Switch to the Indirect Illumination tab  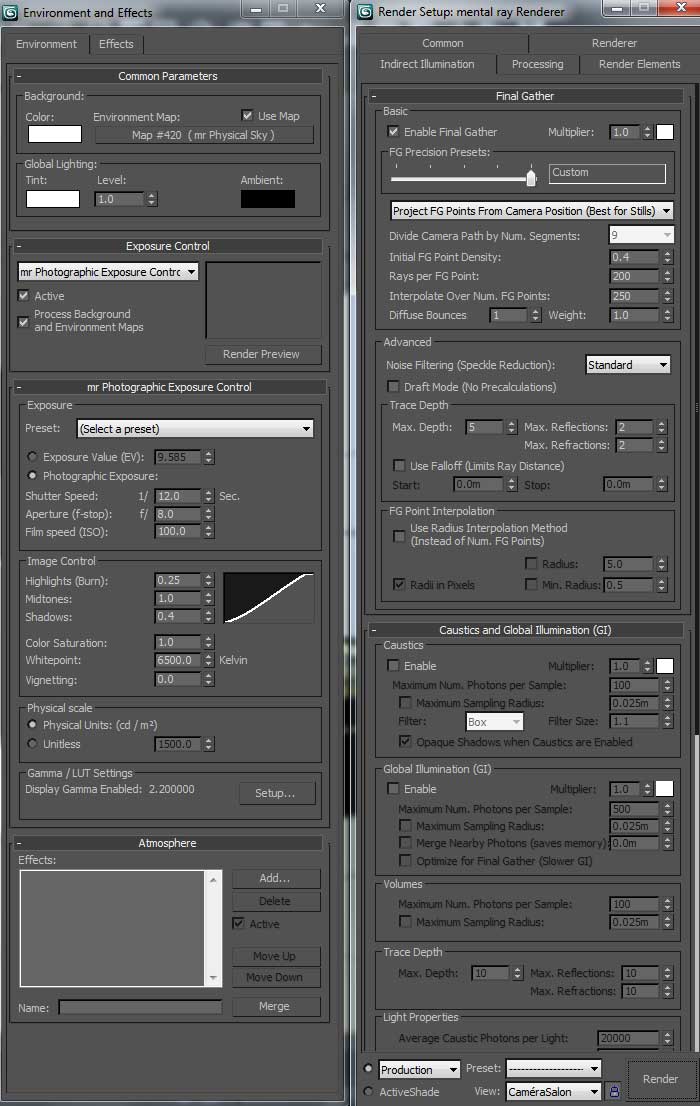[427, 64]
